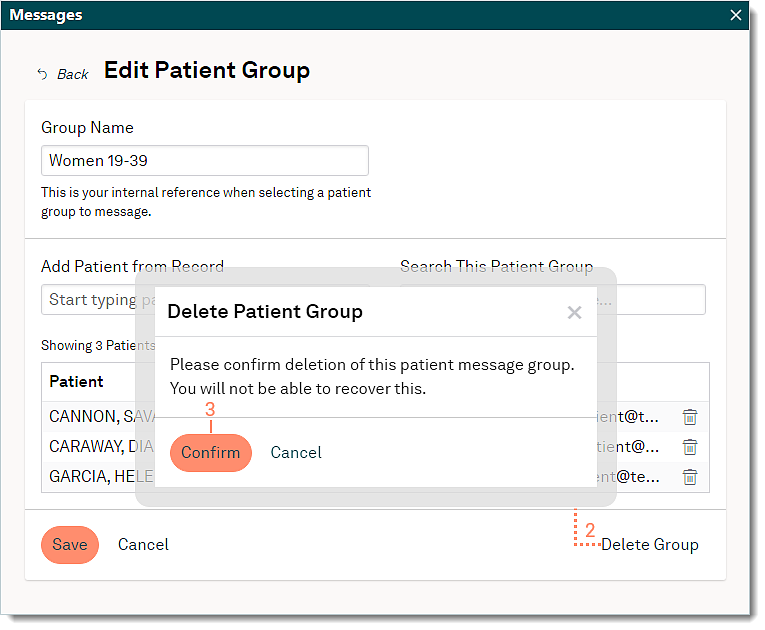Click the Patient column header
The width and height of the screenshot is (765, 630).
click(x=76, y=382)
